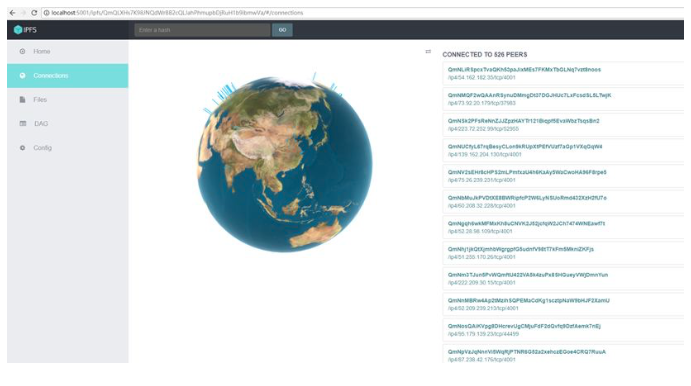Reload the page with the refresh icon

click(34, 13)
